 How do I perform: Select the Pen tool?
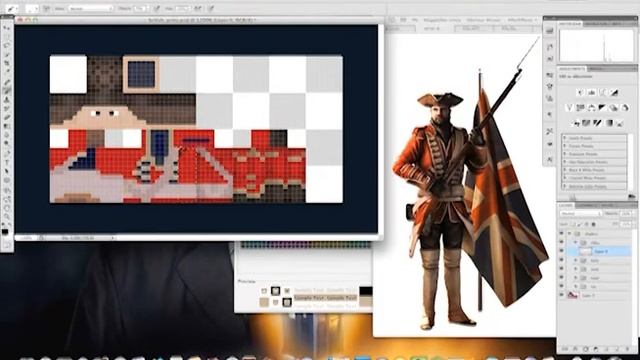click(x=7, y=153)
